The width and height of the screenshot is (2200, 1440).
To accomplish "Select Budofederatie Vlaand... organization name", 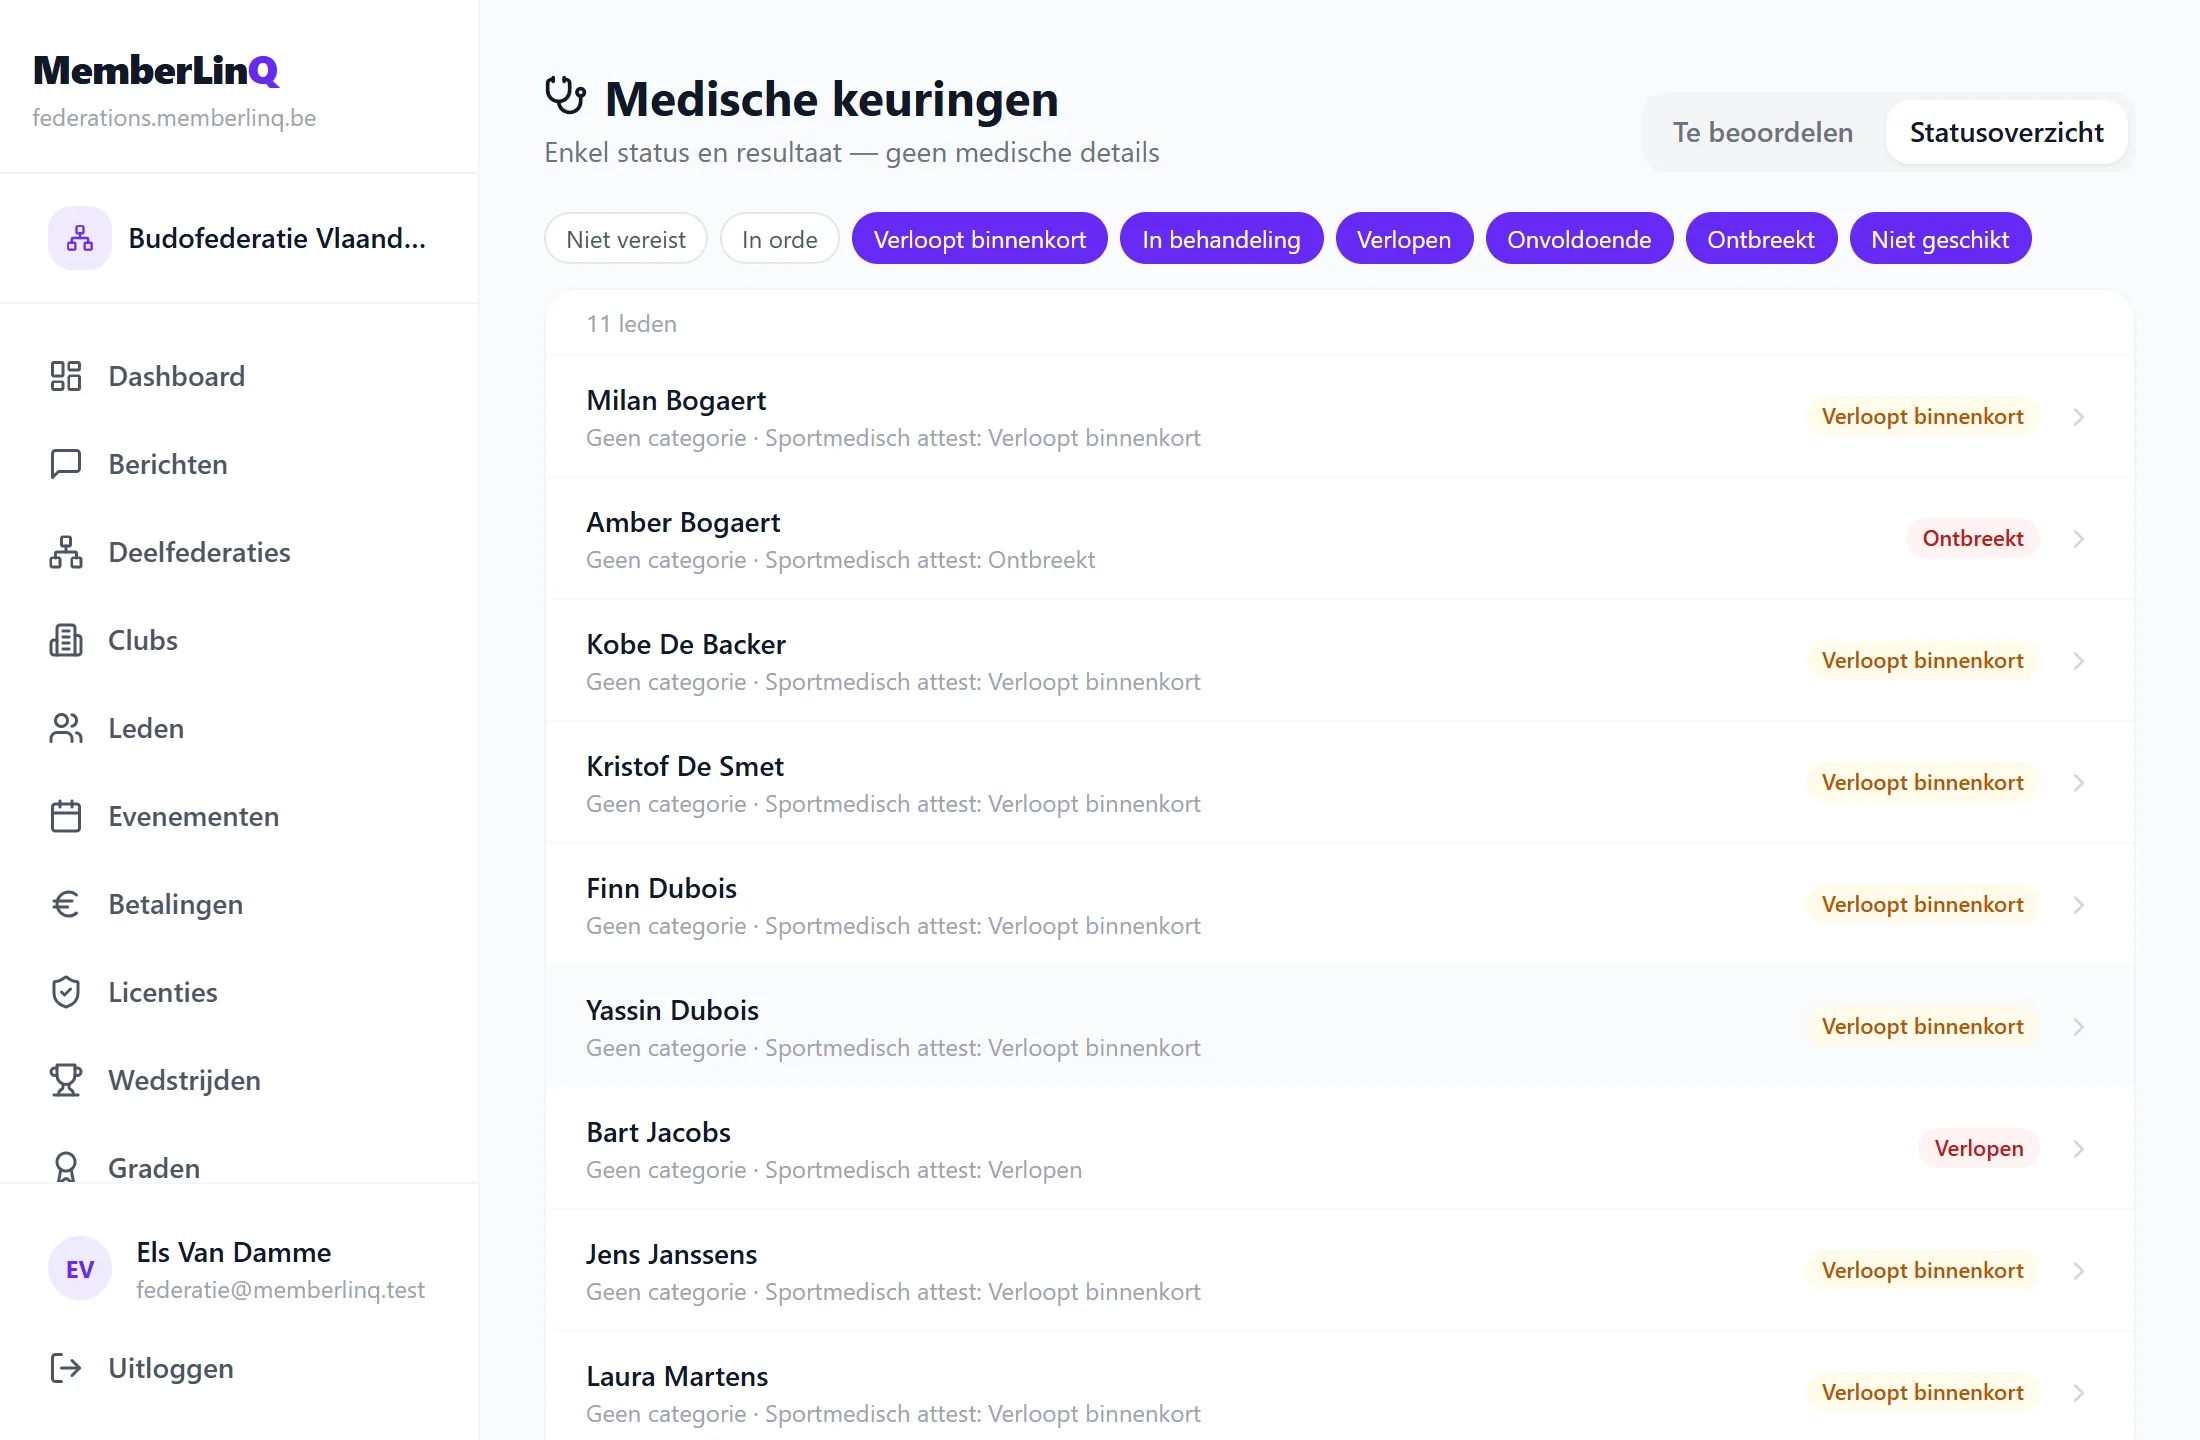I will coord(277,238).
